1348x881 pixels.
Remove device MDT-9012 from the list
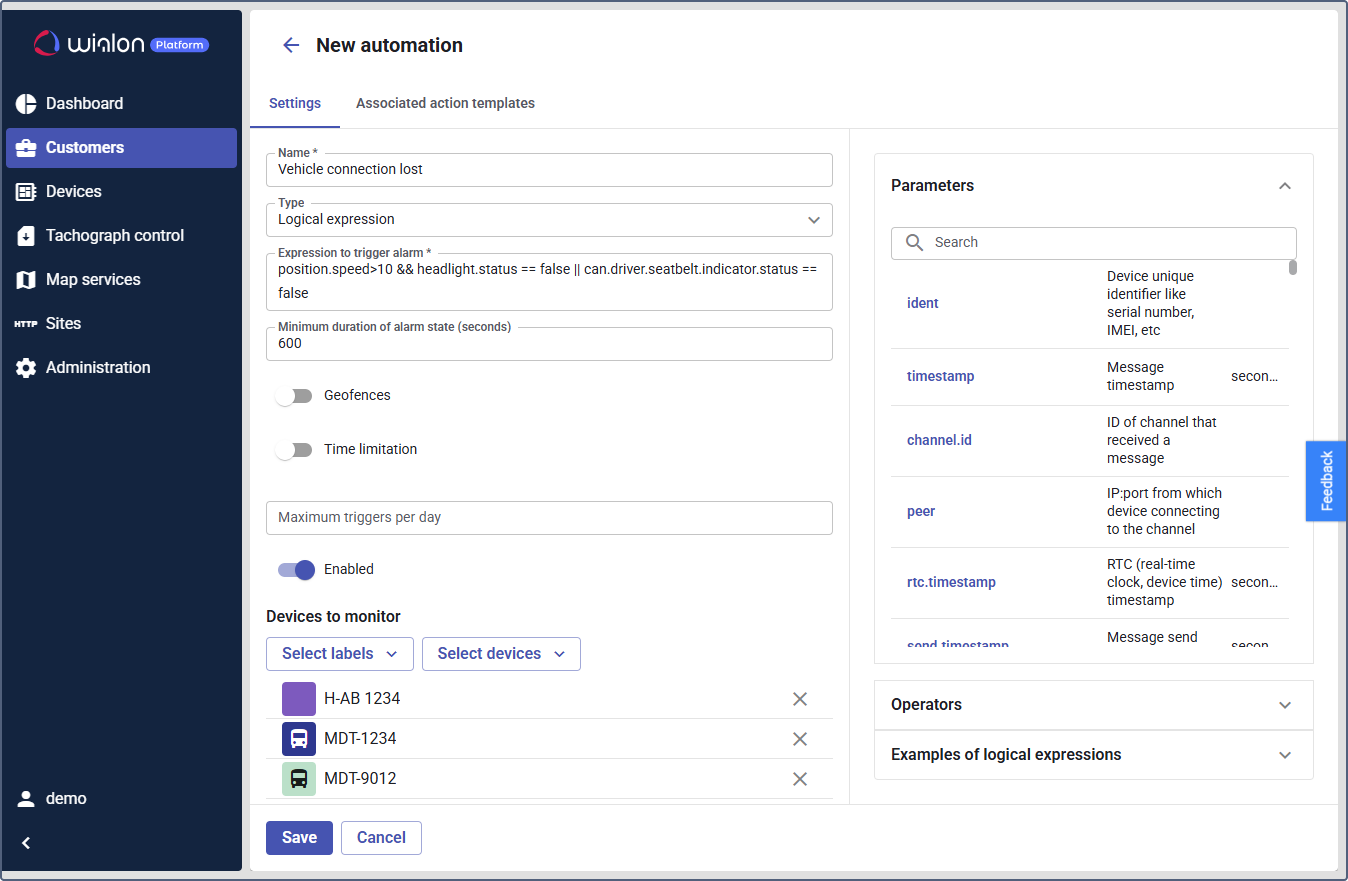click(x=799, y=779)
